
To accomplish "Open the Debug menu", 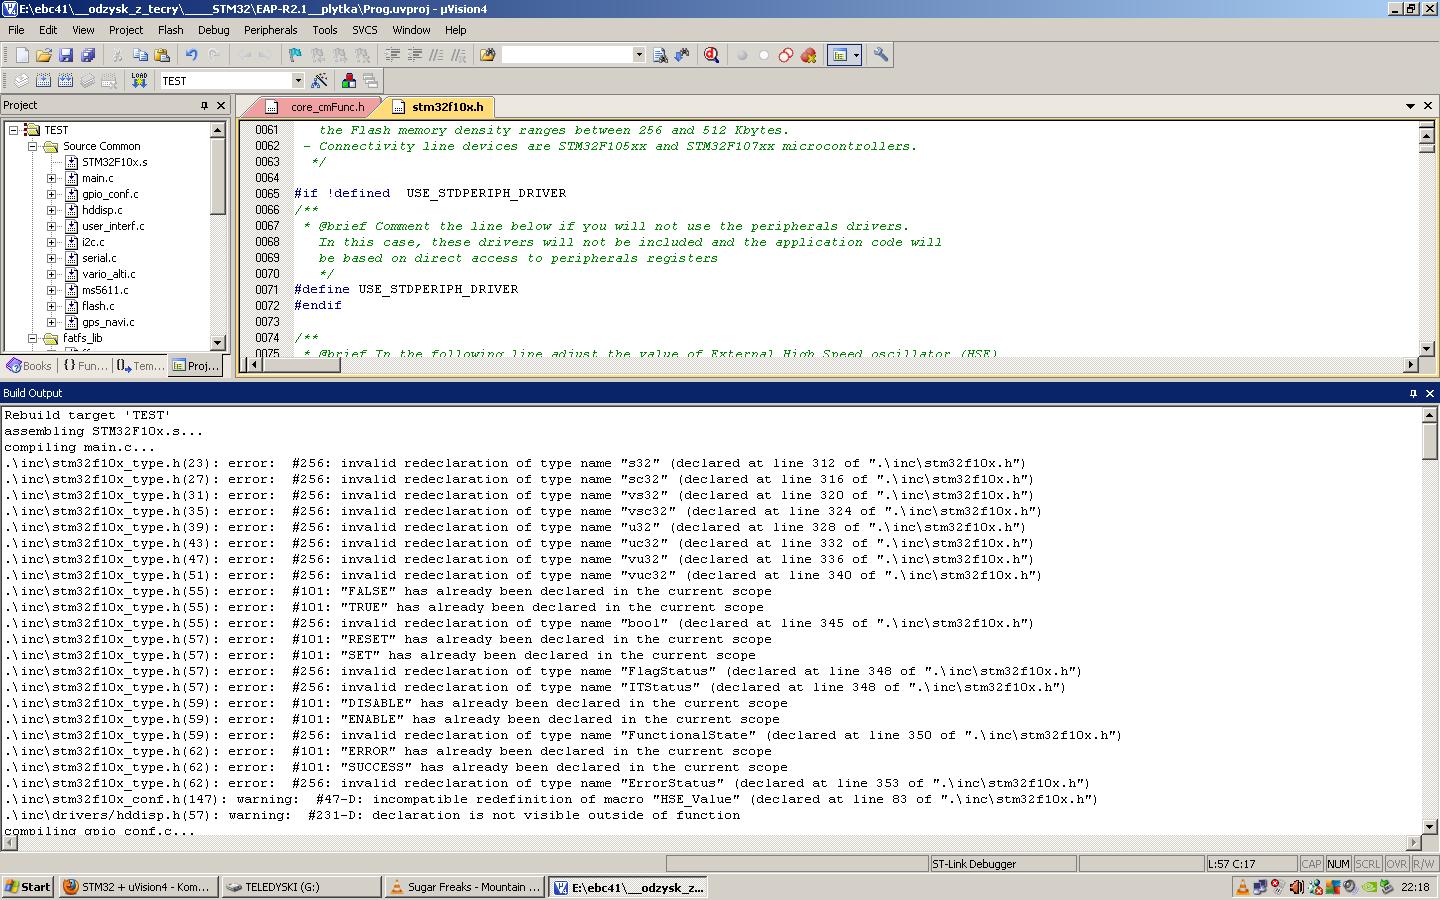I will click(213, 30).
